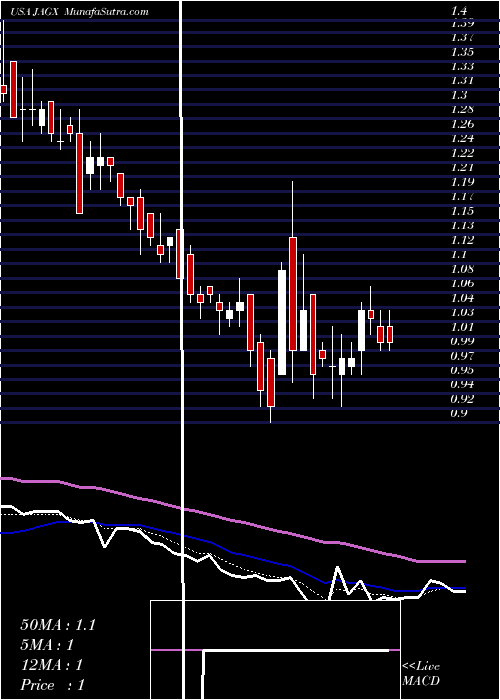Click the Price : 1 legend entry

(x=52, y=685)
